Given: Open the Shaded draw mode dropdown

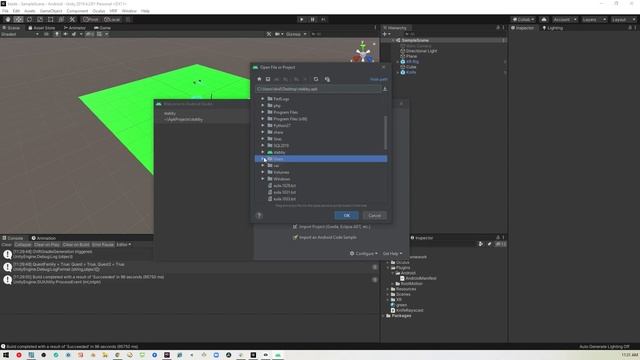Looking at the screenshot, I should click(x=20, y=34).
